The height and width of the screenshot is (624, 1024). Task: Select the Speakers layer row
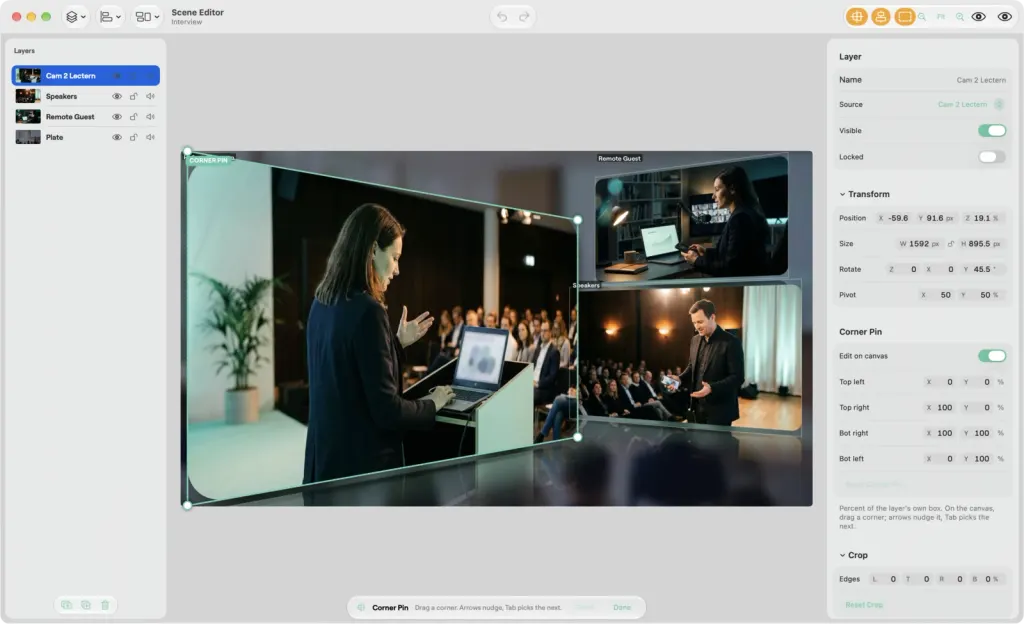(x=86, y=96)
